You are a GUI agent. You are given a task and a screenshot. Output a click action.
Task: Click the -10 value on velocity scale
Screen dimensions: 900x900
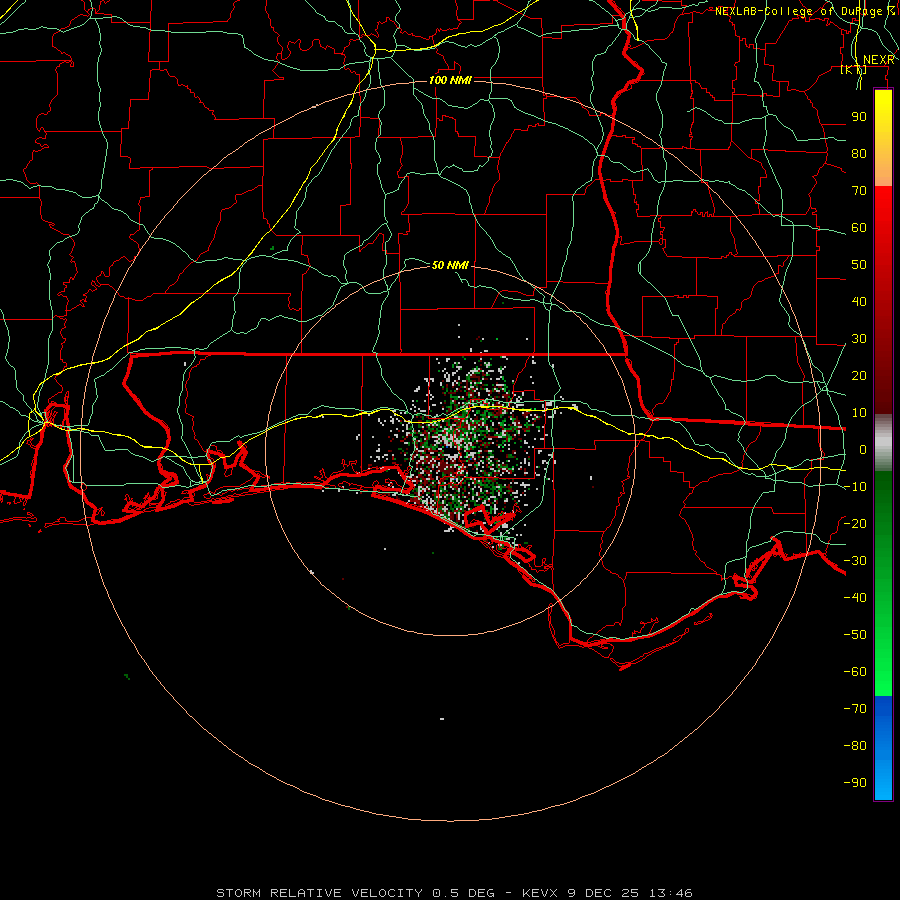point(855,487)
